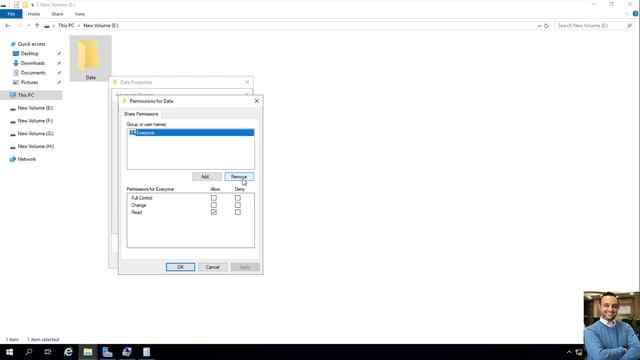Open the address bar history dropdown
This screenshot has width=640, height=360.
pos(539,26)
